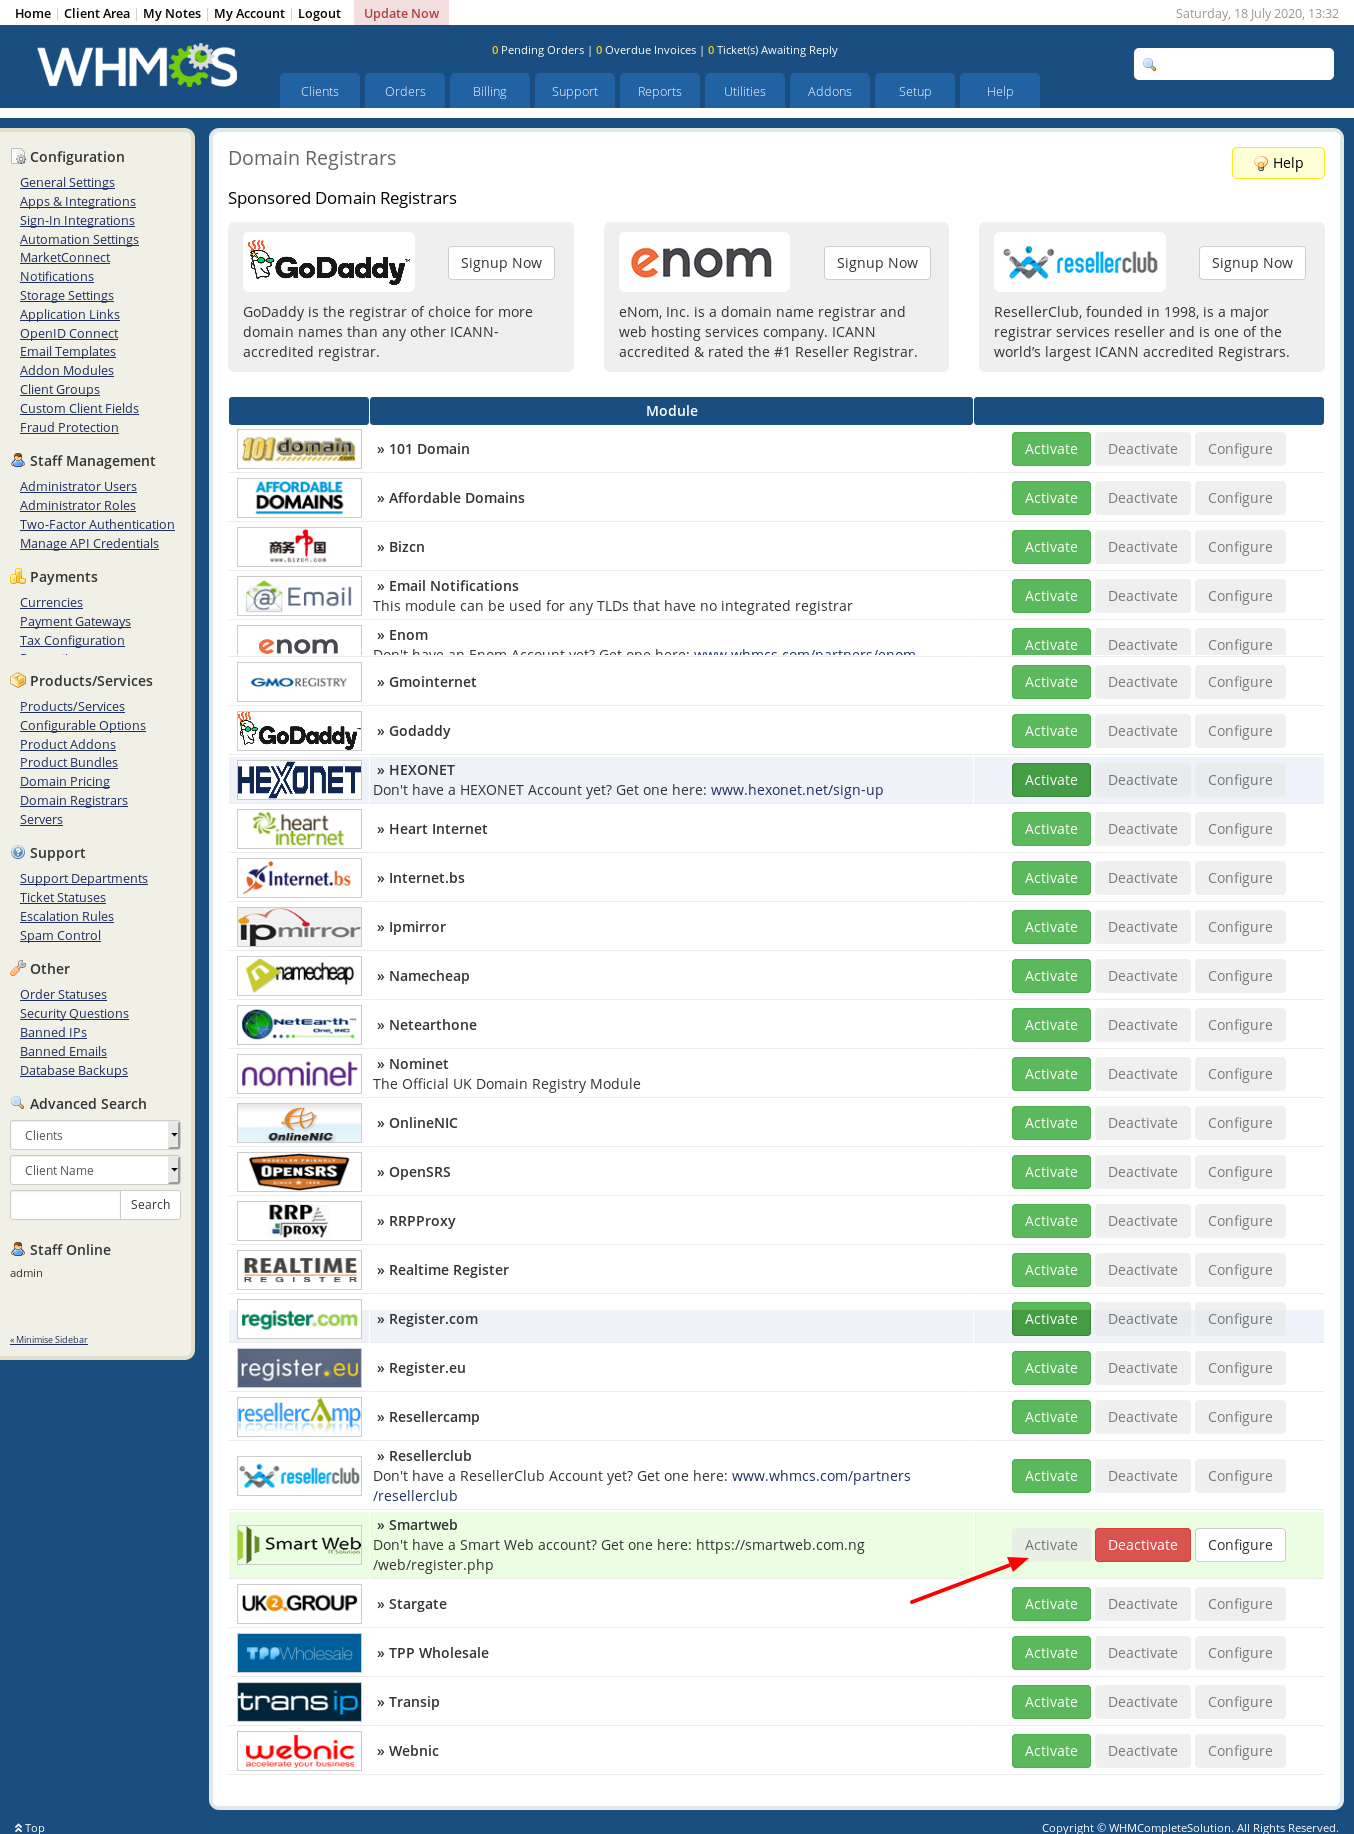Click the Logout link
This screenshot has height=1834, width=1354.
click(319, 13)
